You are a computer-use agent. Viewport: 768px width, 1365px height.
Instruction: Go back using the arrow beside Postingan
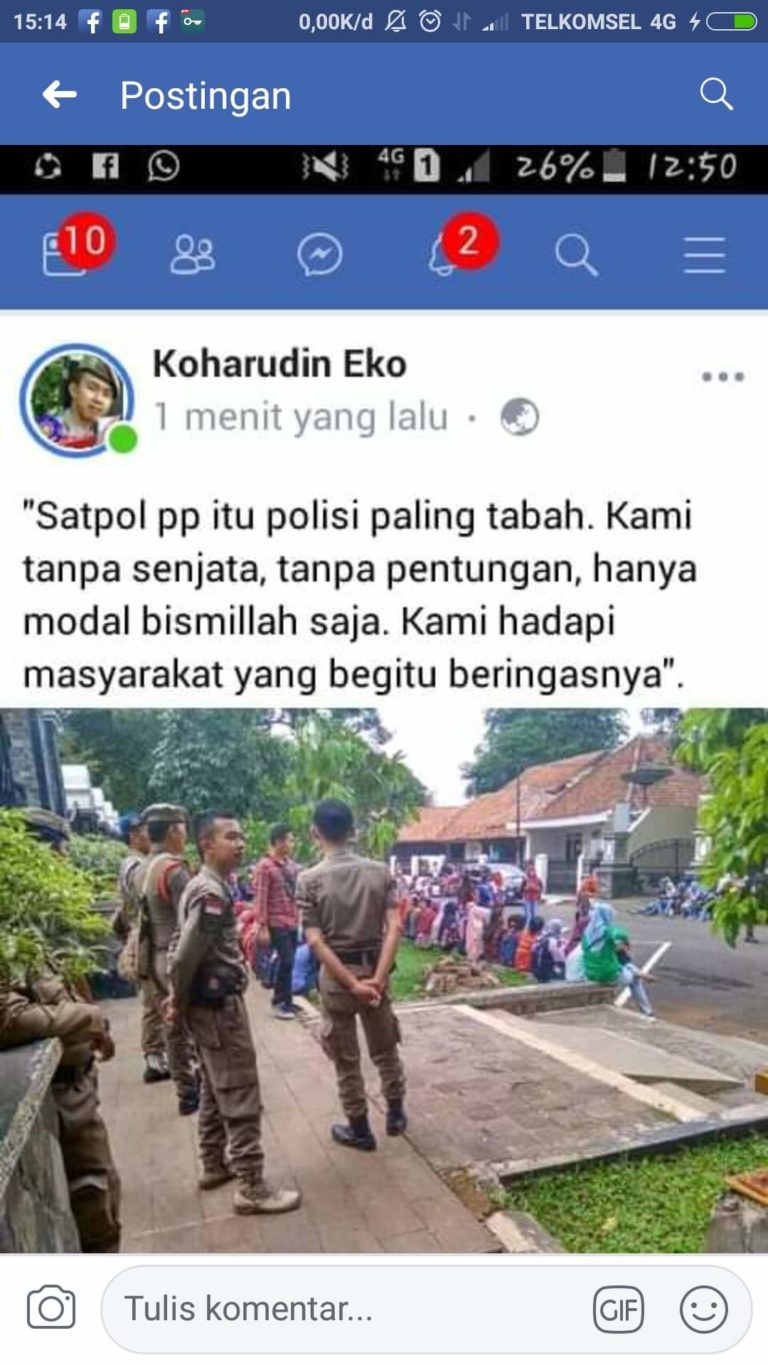click(x=59, y=95)
